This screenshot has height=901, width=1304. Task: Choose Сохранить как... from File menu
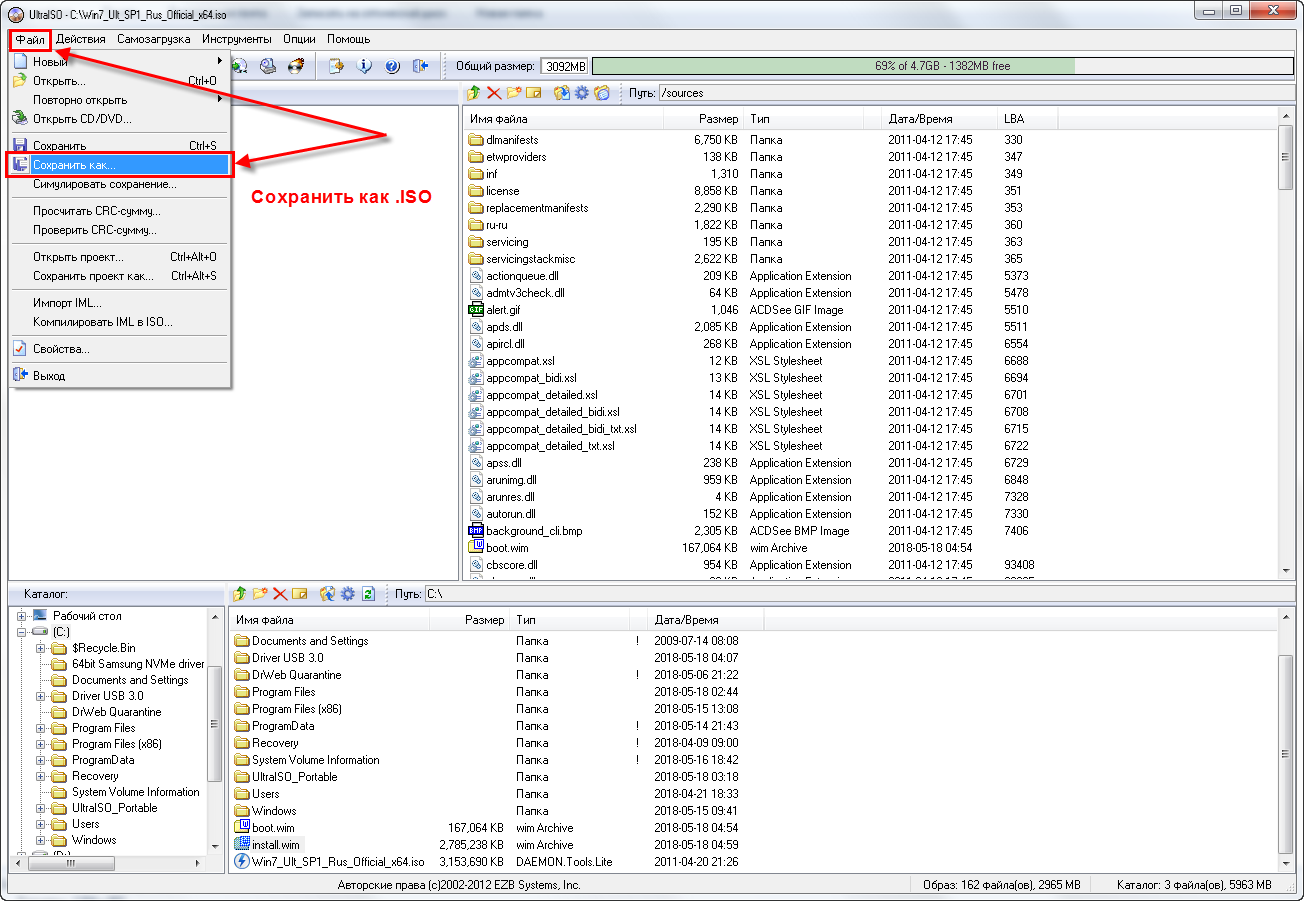(120, 165)
